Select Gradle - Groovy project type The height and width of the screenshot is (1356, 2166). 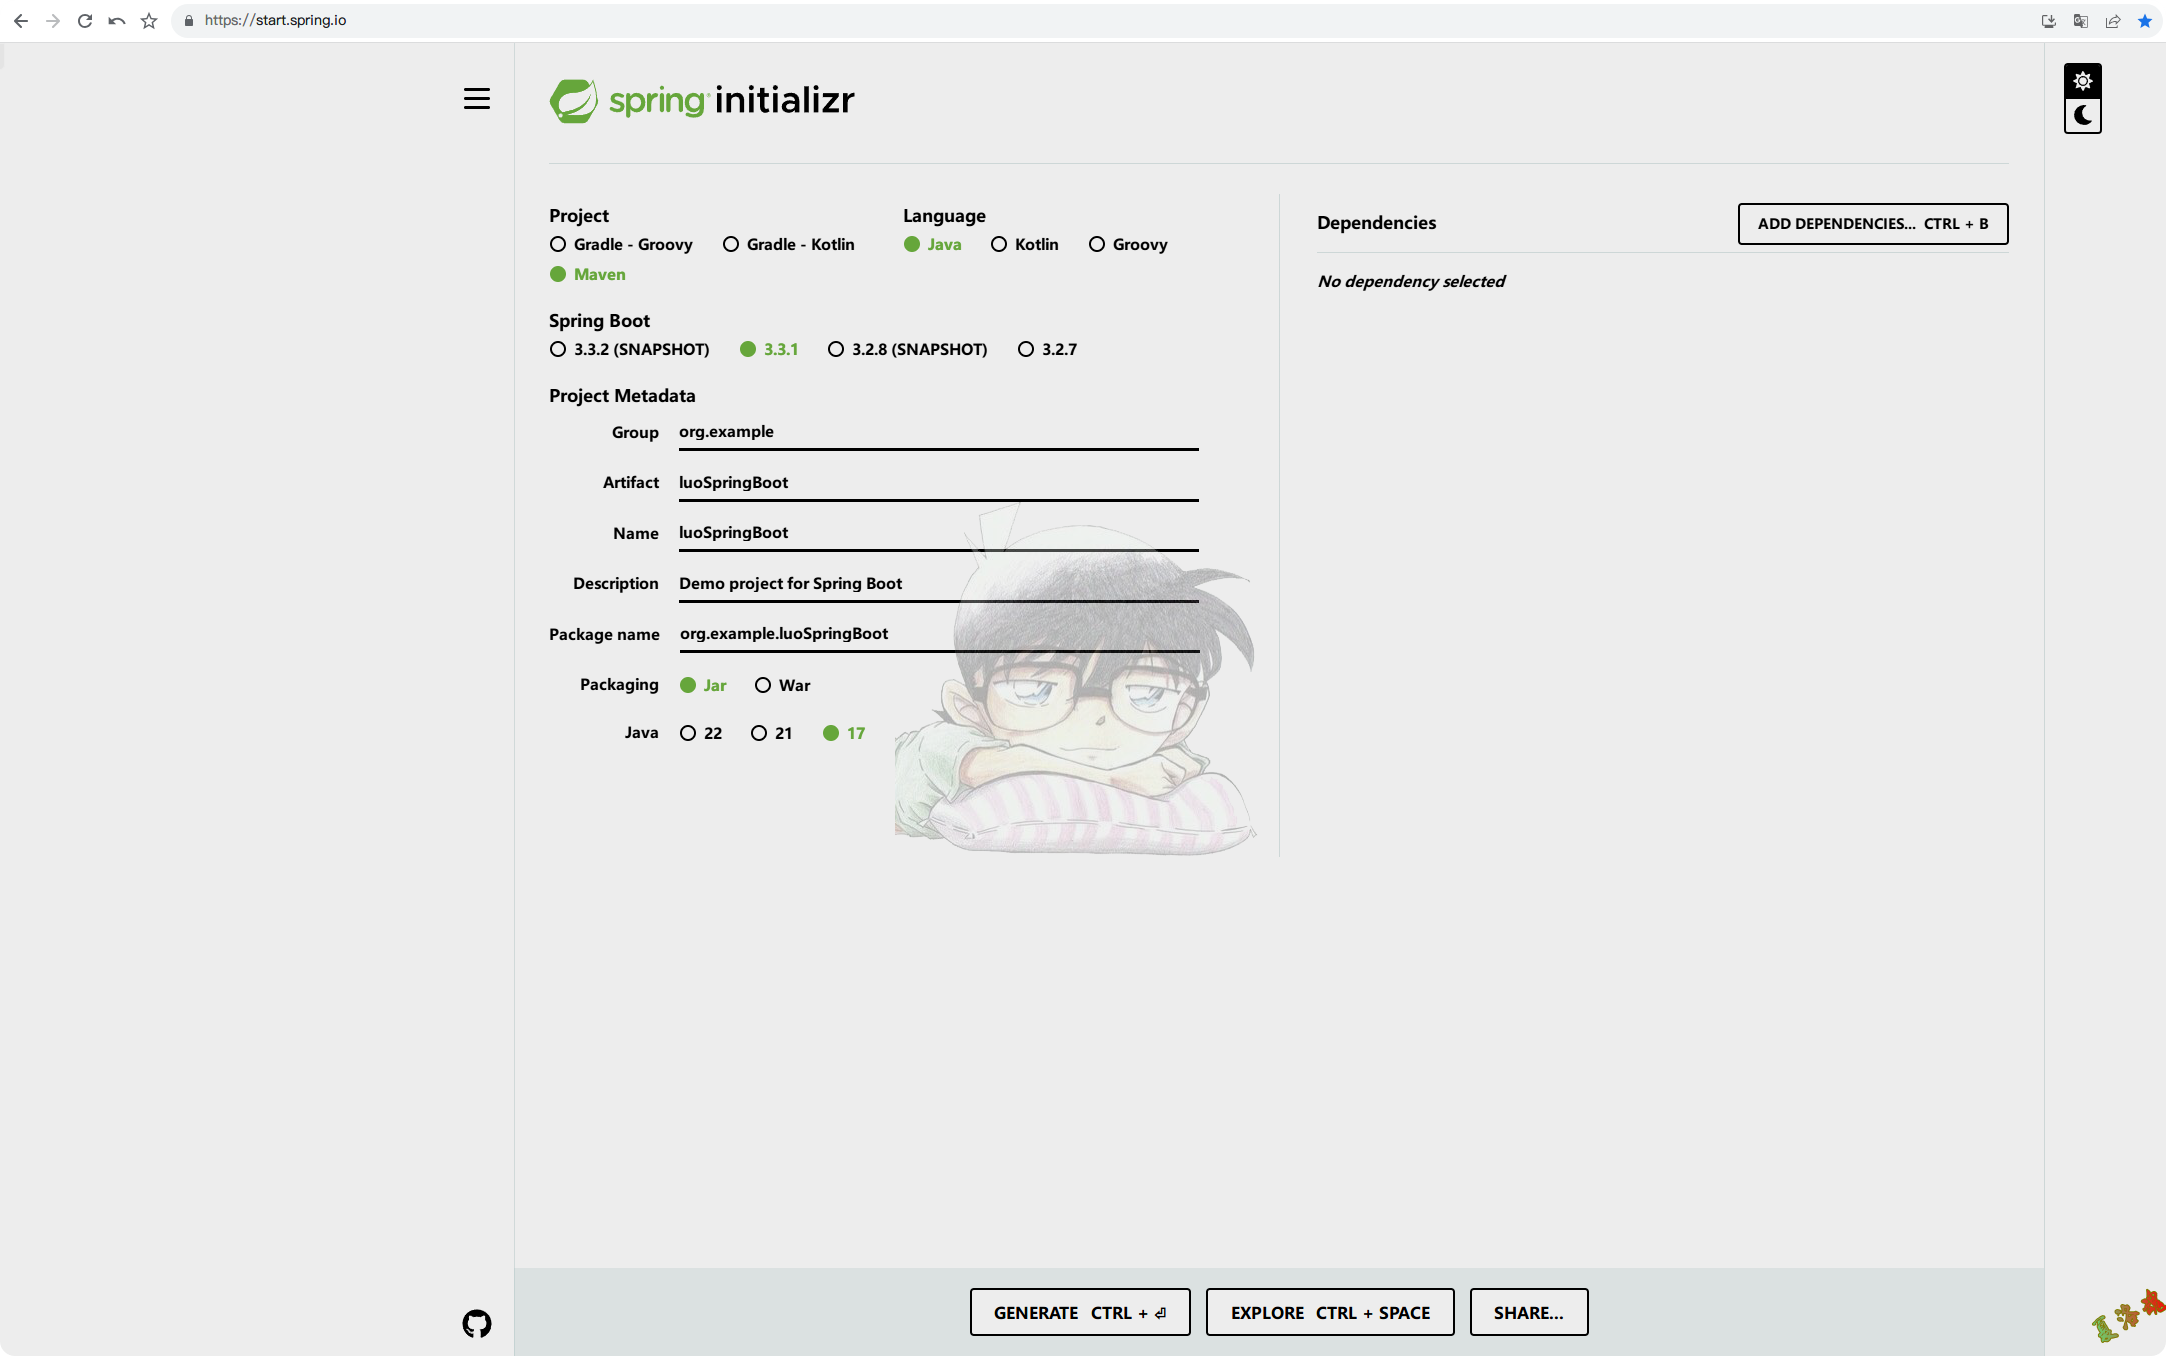[621, 244]
